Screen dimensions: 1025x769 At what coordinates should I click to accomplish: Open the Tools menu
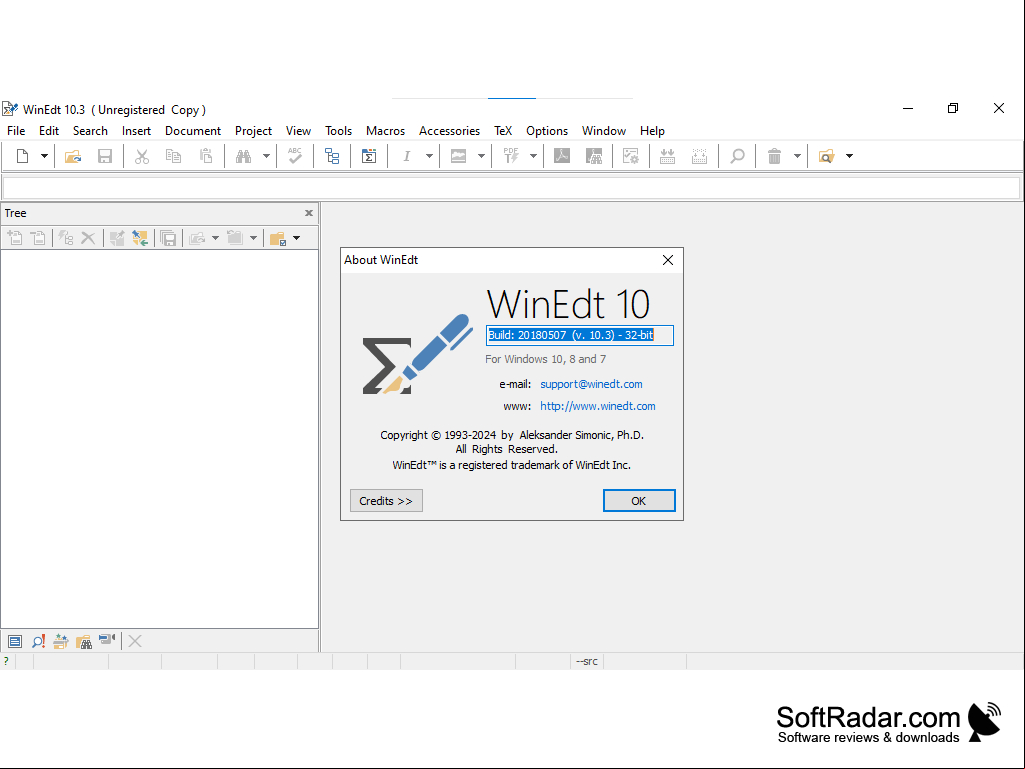click(x=339, y=131)
